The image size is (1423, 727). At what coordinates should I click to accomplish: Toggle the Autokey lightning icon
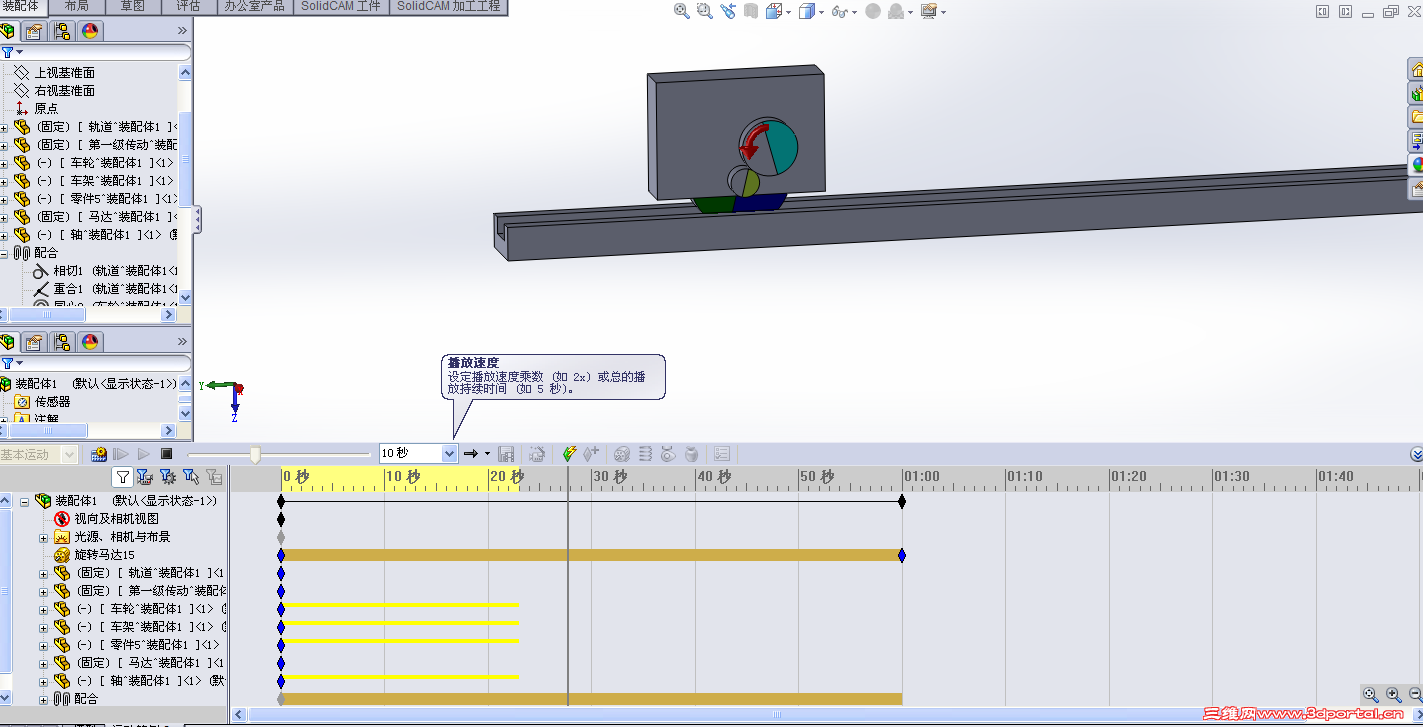[x=570, y=454]
